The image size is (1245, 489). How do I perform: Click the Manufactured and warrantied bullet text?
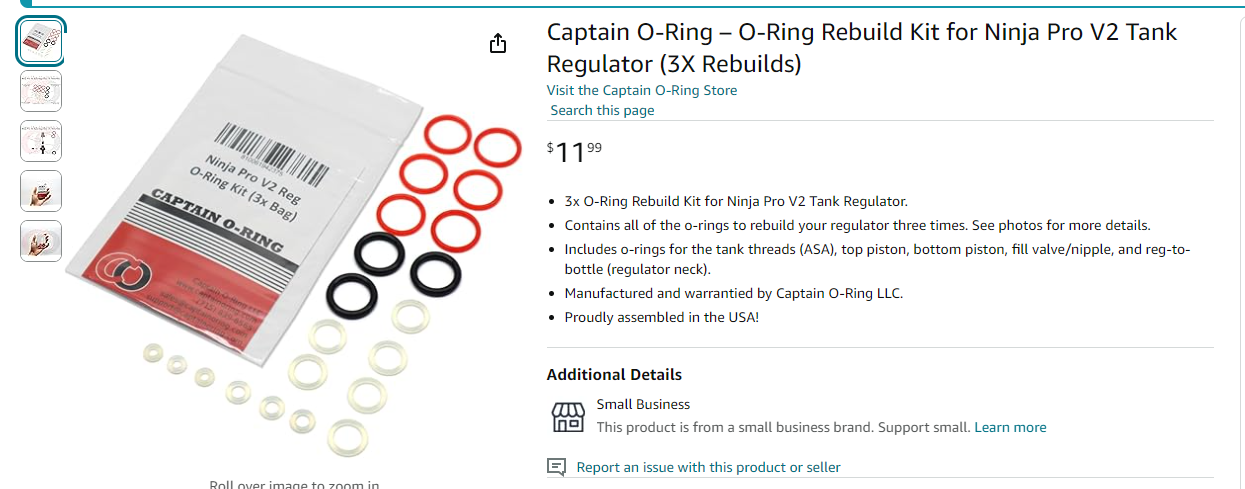pyautogui.click(x=734, y=293)
